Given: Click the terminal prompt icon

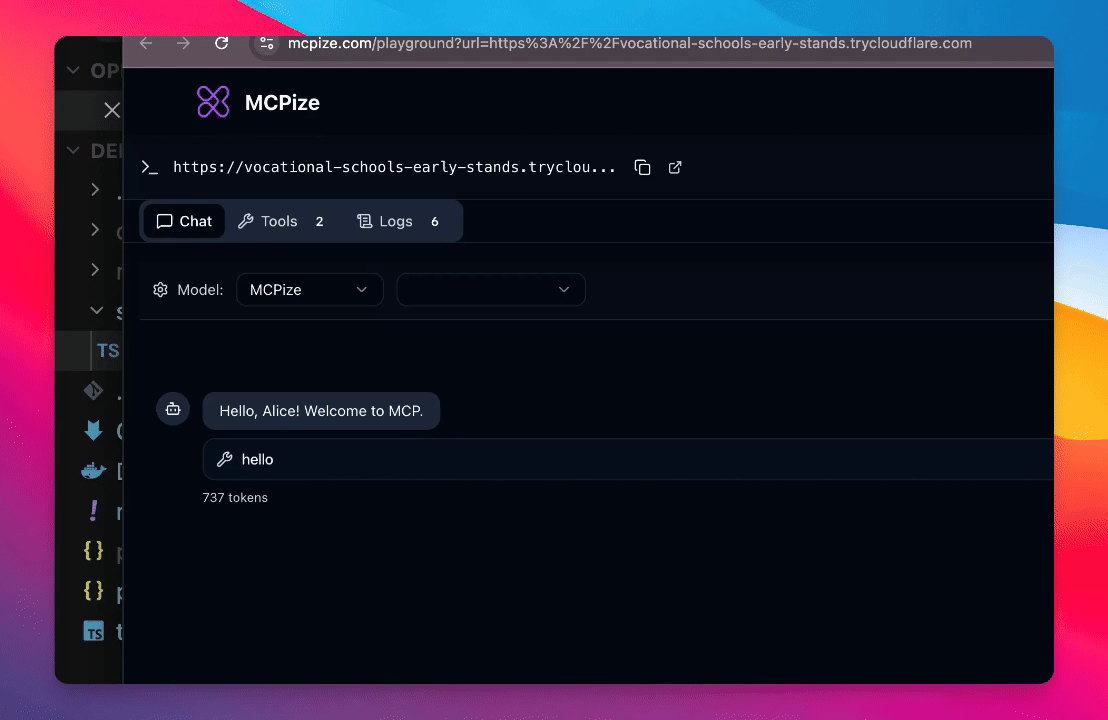Looking at the screenshot, I should (150, 167).
